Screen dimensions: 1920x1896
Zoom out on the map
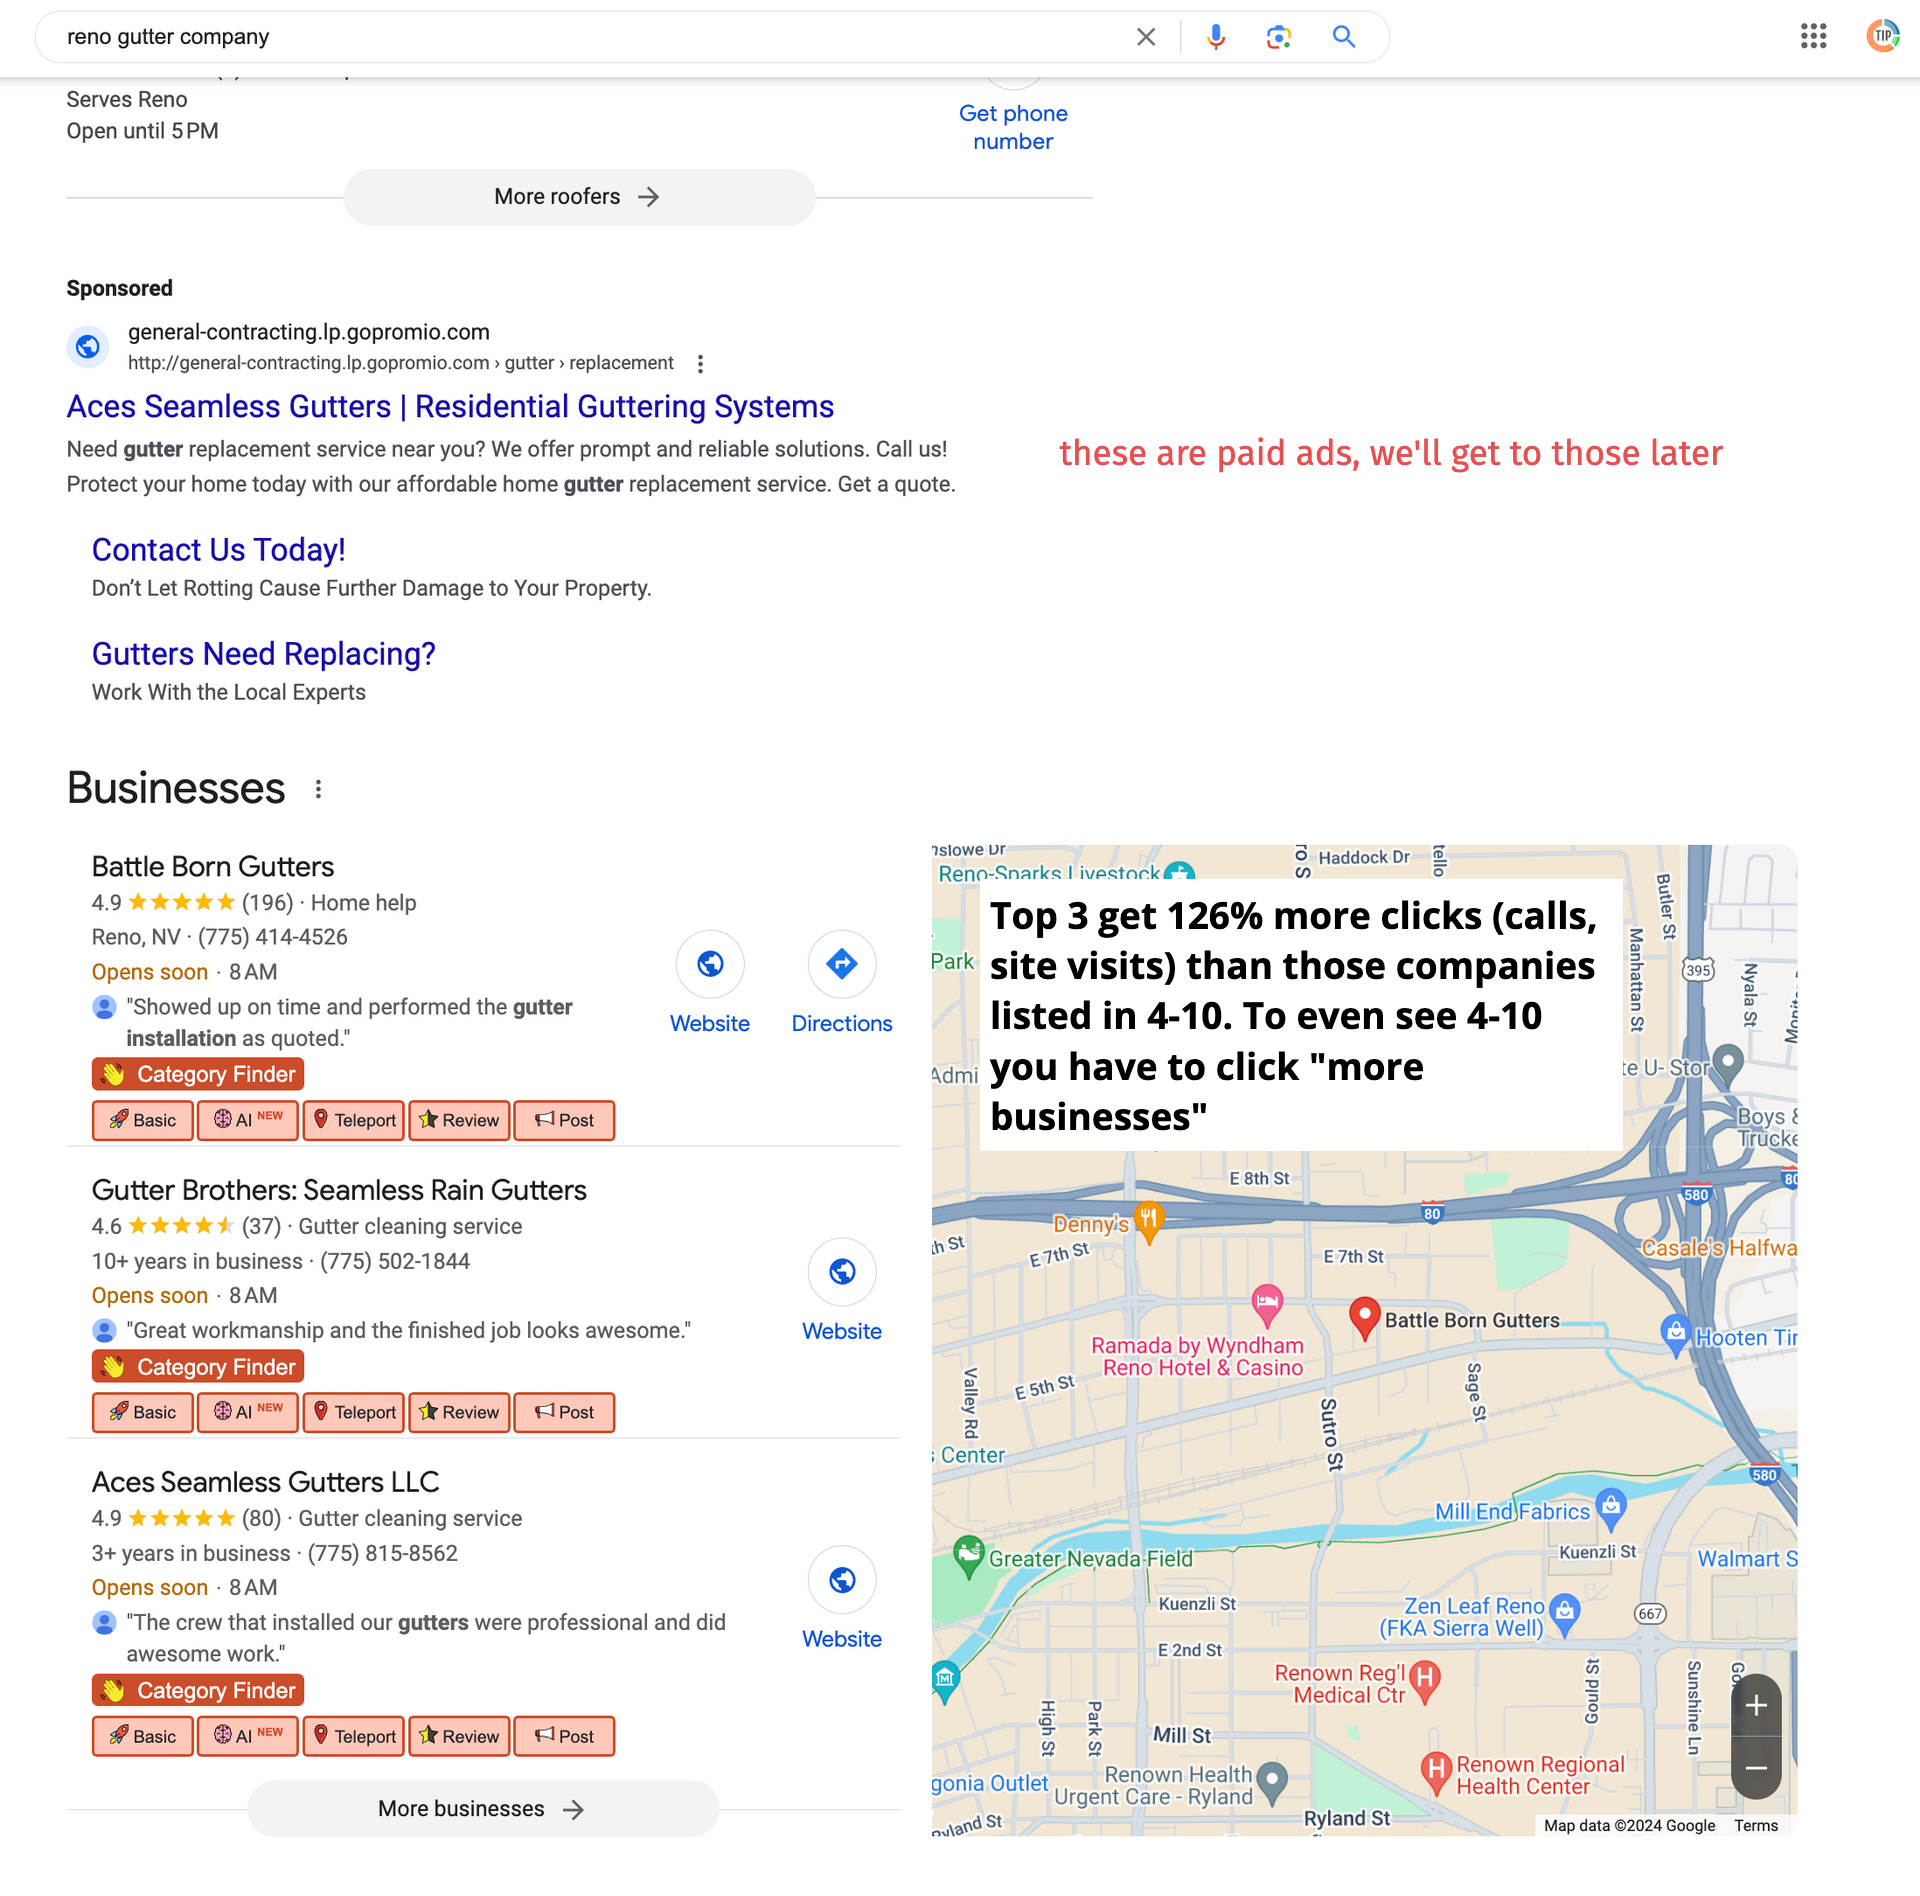tap(1756, 1768)
